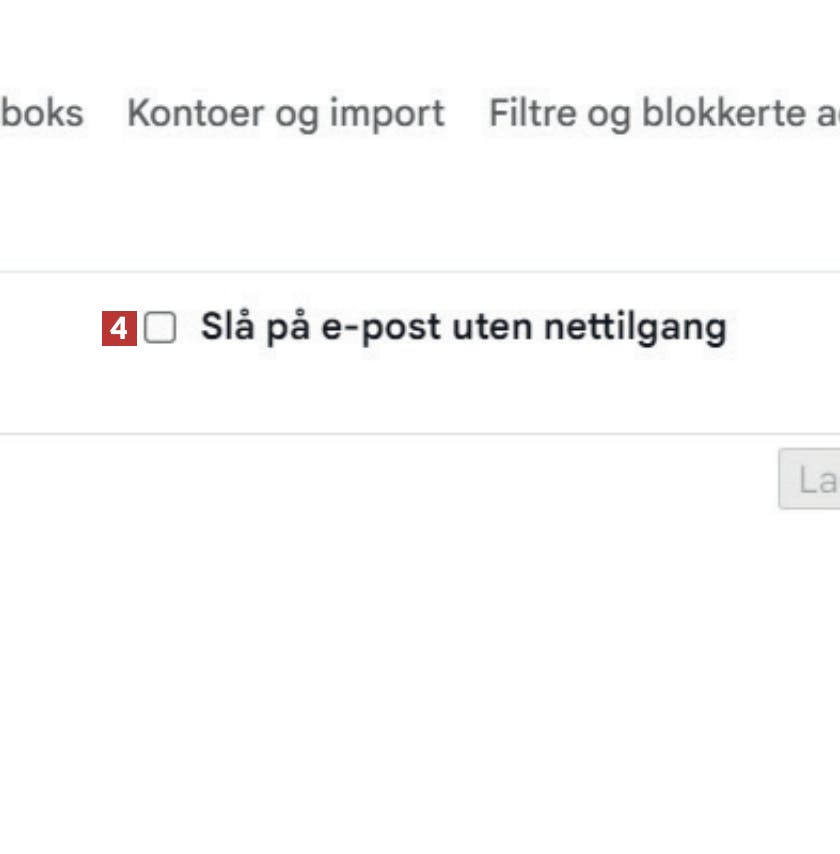Viewport: 840px width, 854px height.
Task: Click the cut-off button at the bottom right
Action: (809, 479)
